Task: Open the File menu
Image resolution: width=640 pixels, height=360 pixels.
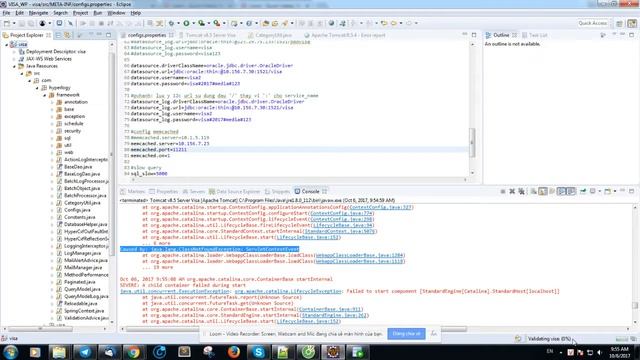Action: tap(6, 13)
